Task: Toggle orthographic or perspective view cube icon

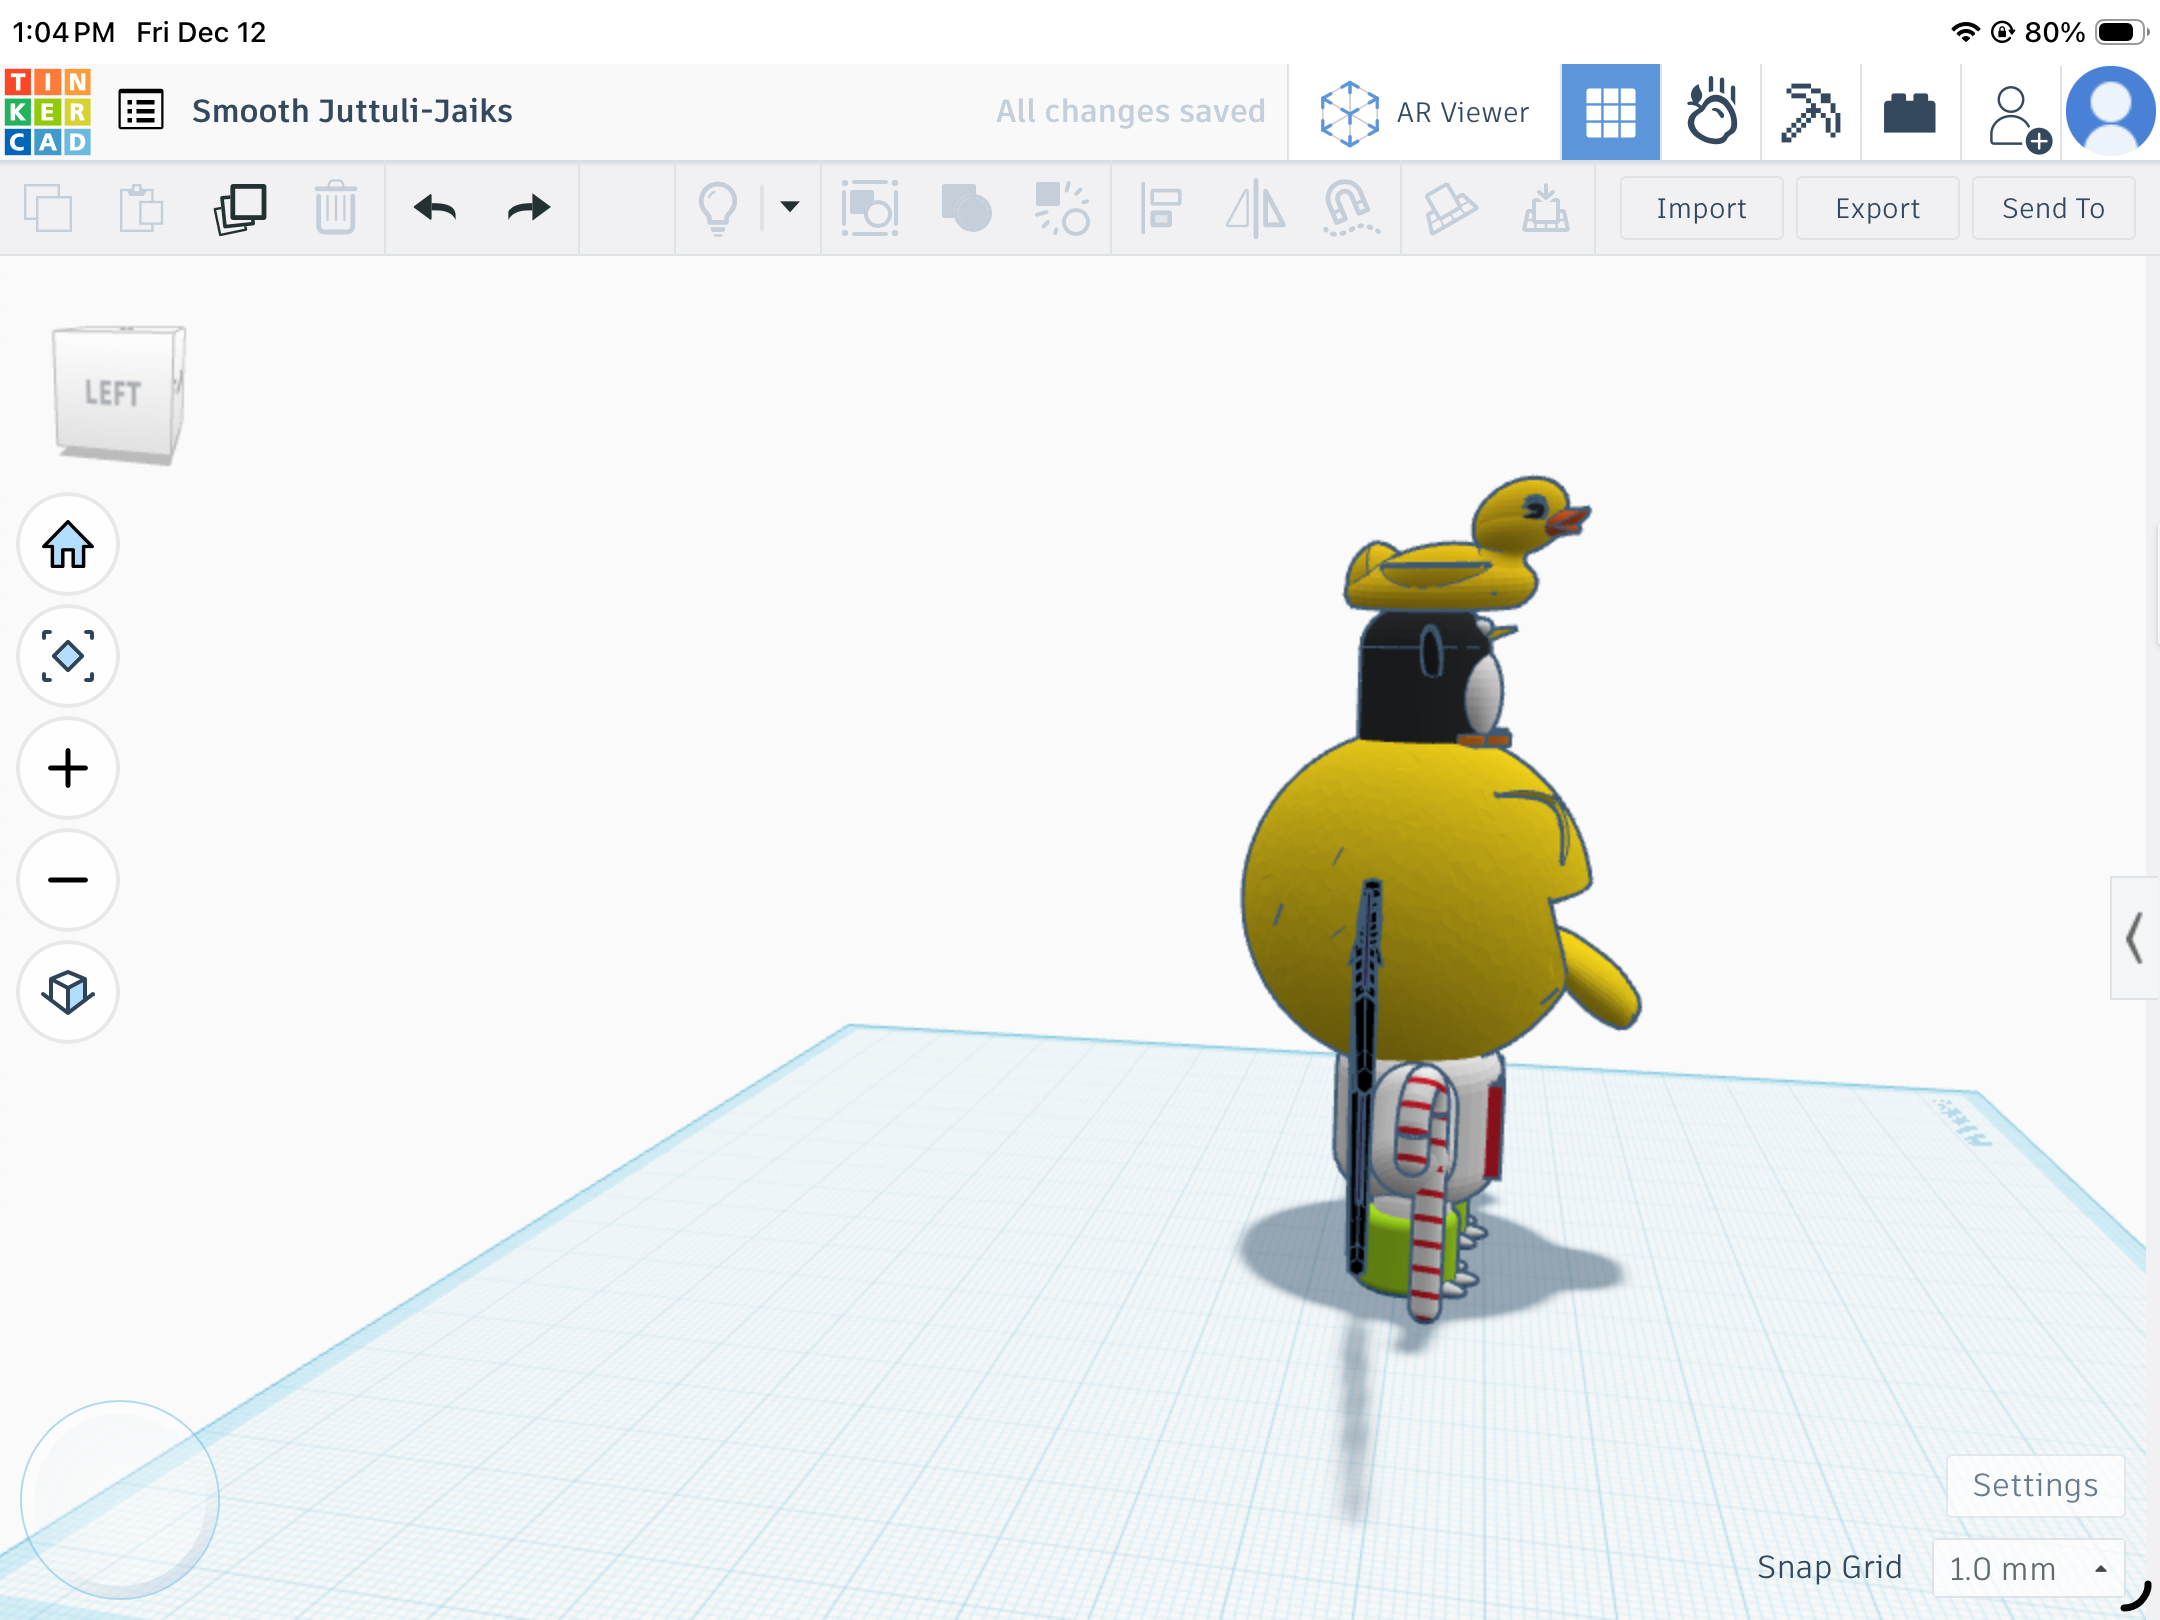Action: click(68, 992)
